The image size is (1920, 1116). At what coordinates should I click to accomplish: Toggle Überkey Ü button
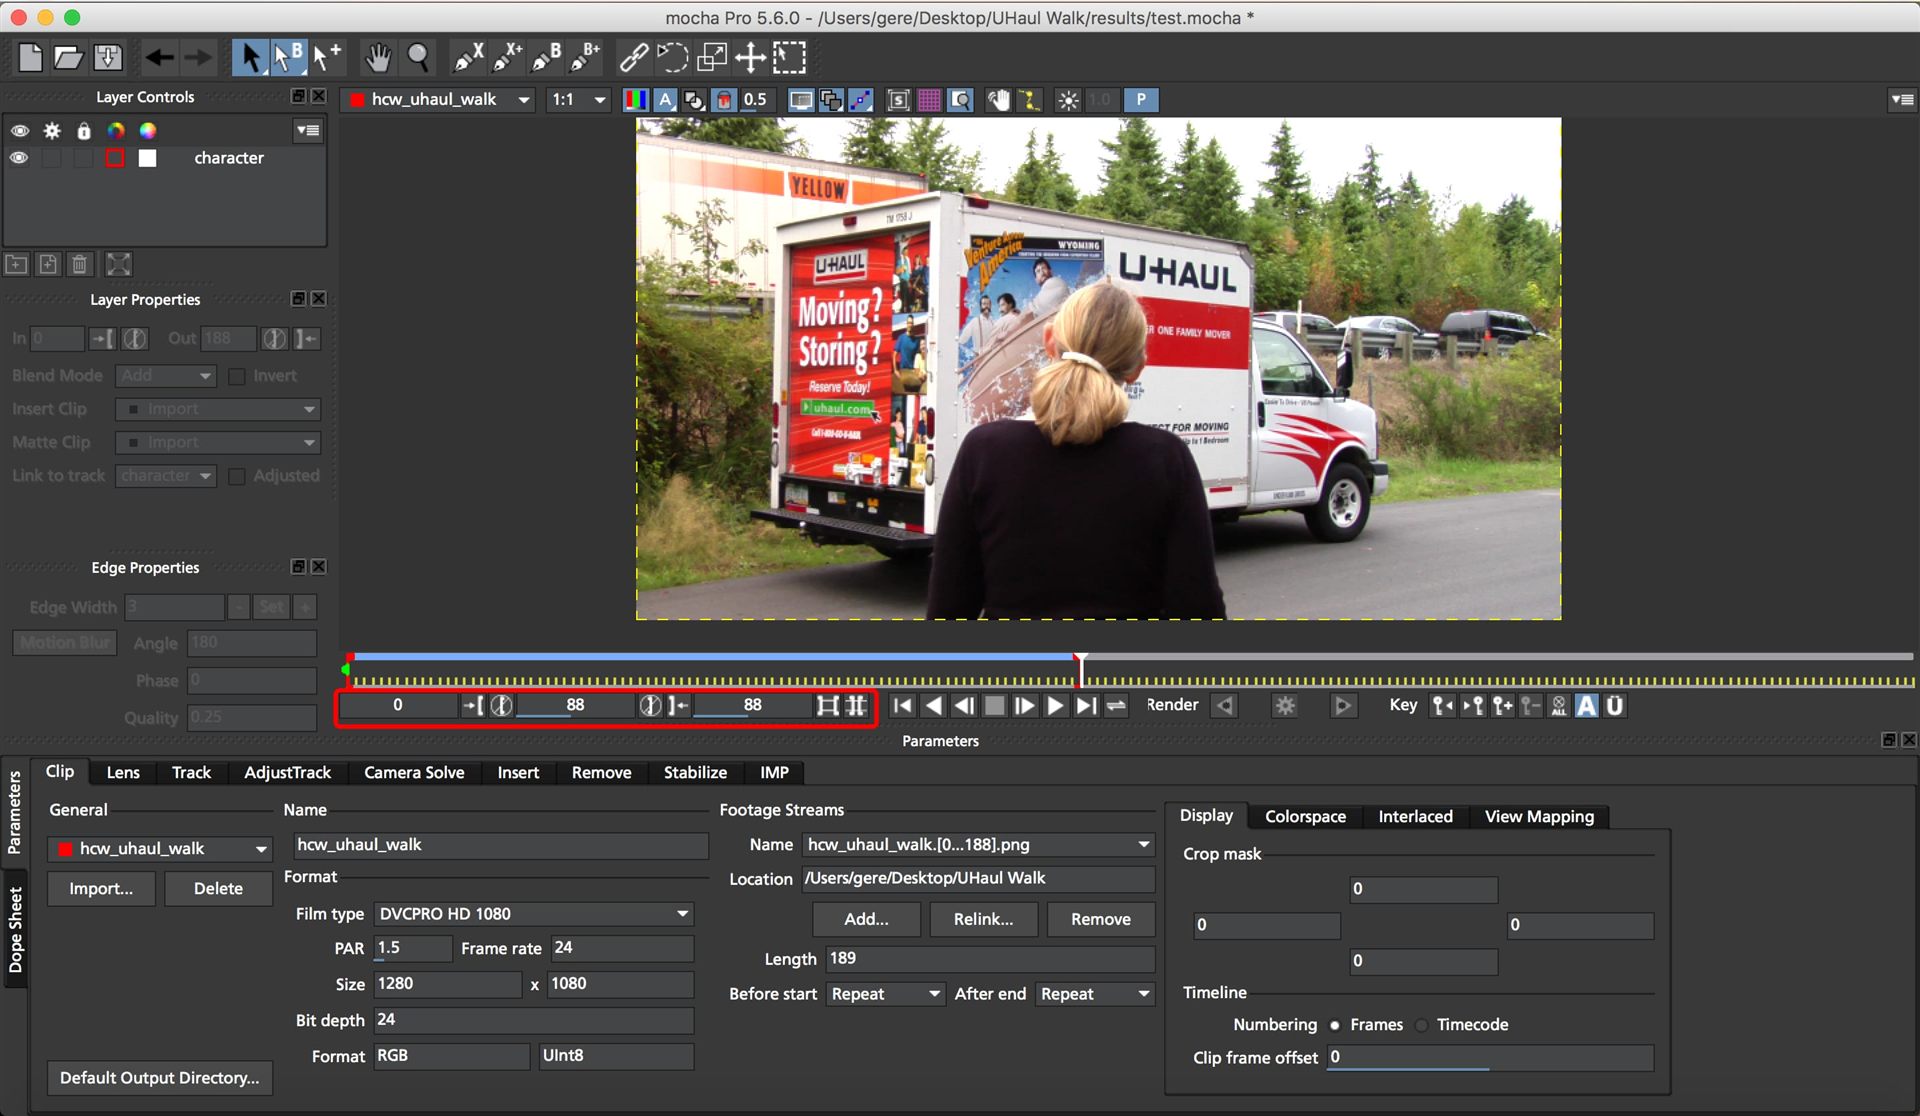(x=1614, y=706)
